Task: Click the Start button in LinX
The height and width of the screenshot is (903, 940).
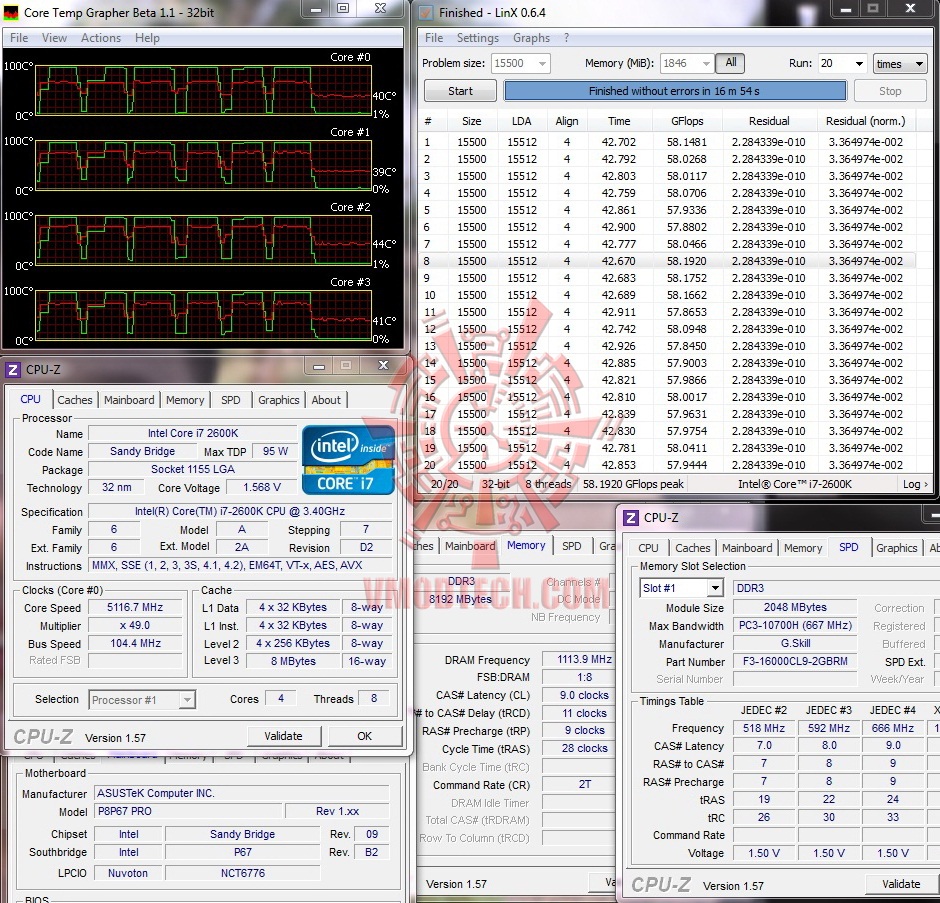Action: tap(460, 91)
